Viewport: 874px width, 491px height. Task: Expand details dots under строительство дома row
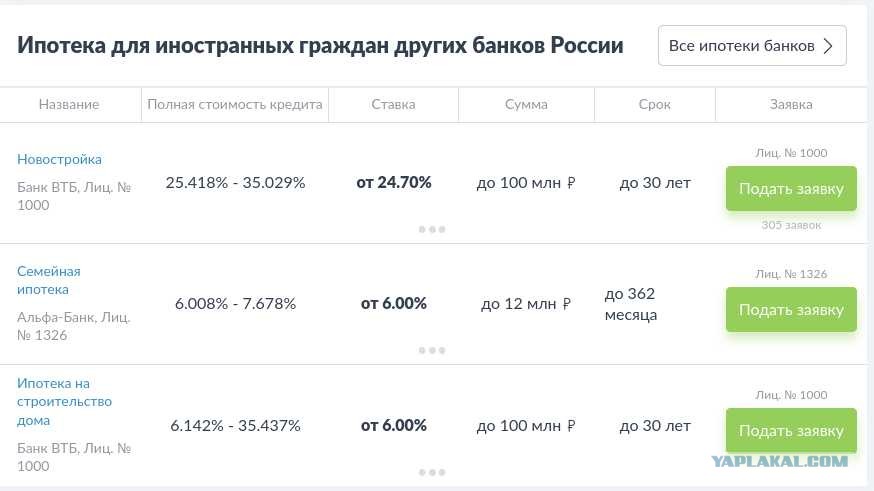432,472
